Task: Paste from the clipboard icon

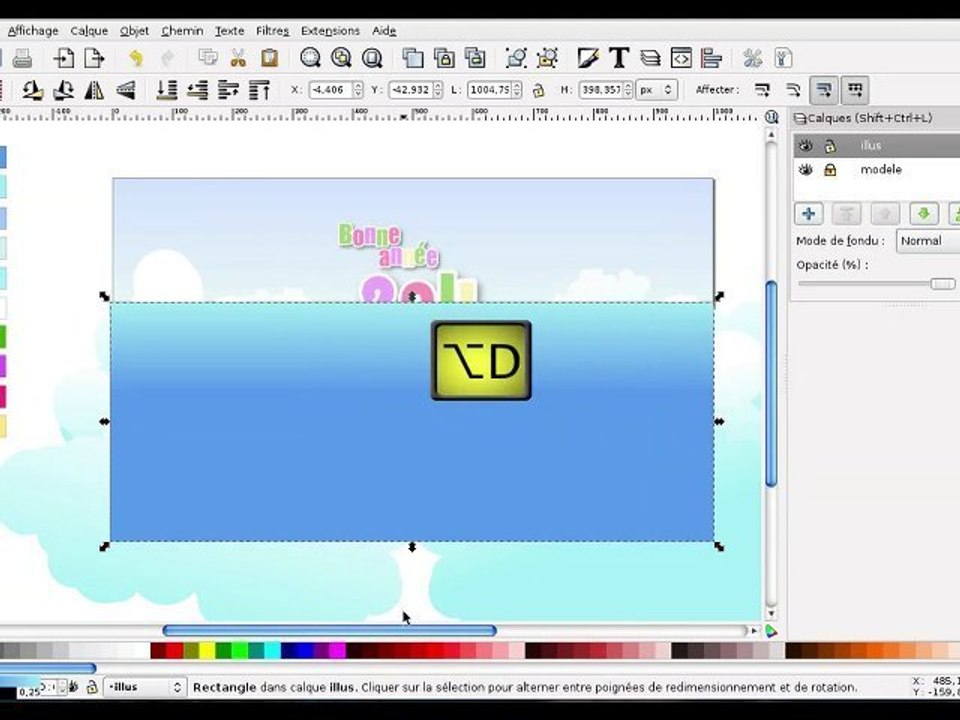Action: click(x=269, y=59)
